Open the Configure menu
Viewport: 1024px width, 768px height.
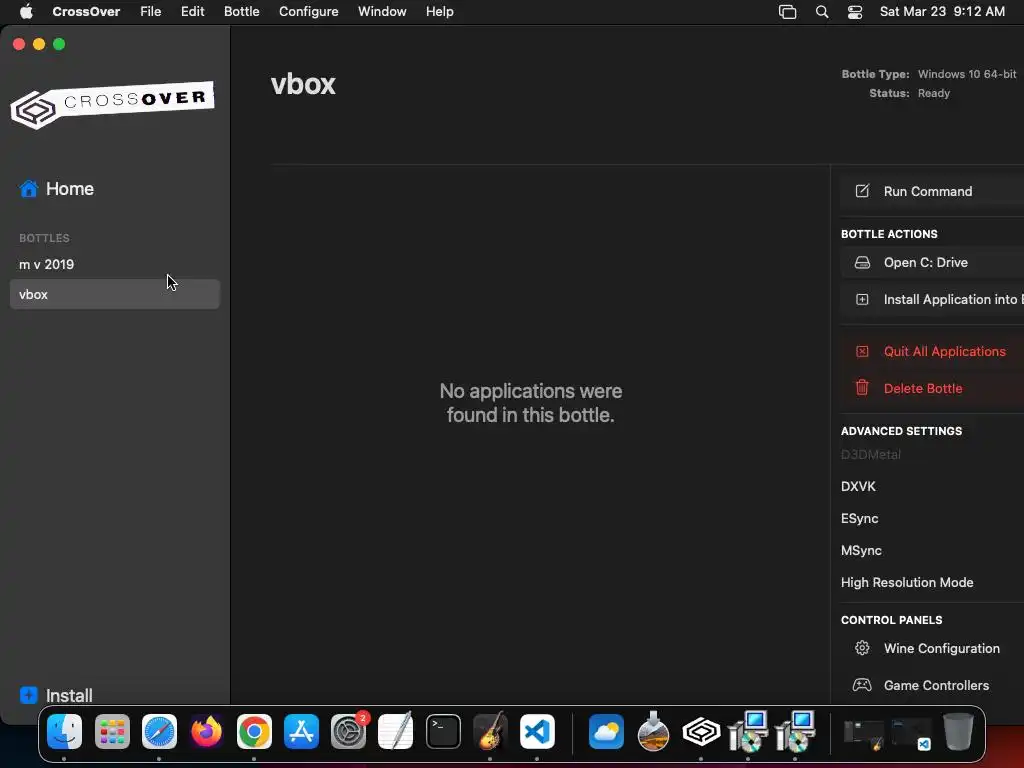(x=308, y=11)
